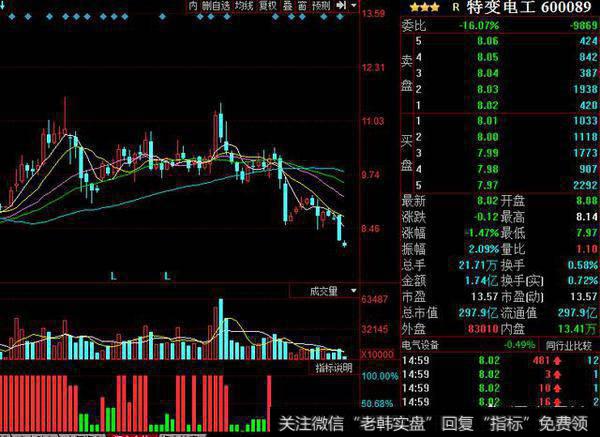Click the 委比 -16.07% value

coord(479,26)
